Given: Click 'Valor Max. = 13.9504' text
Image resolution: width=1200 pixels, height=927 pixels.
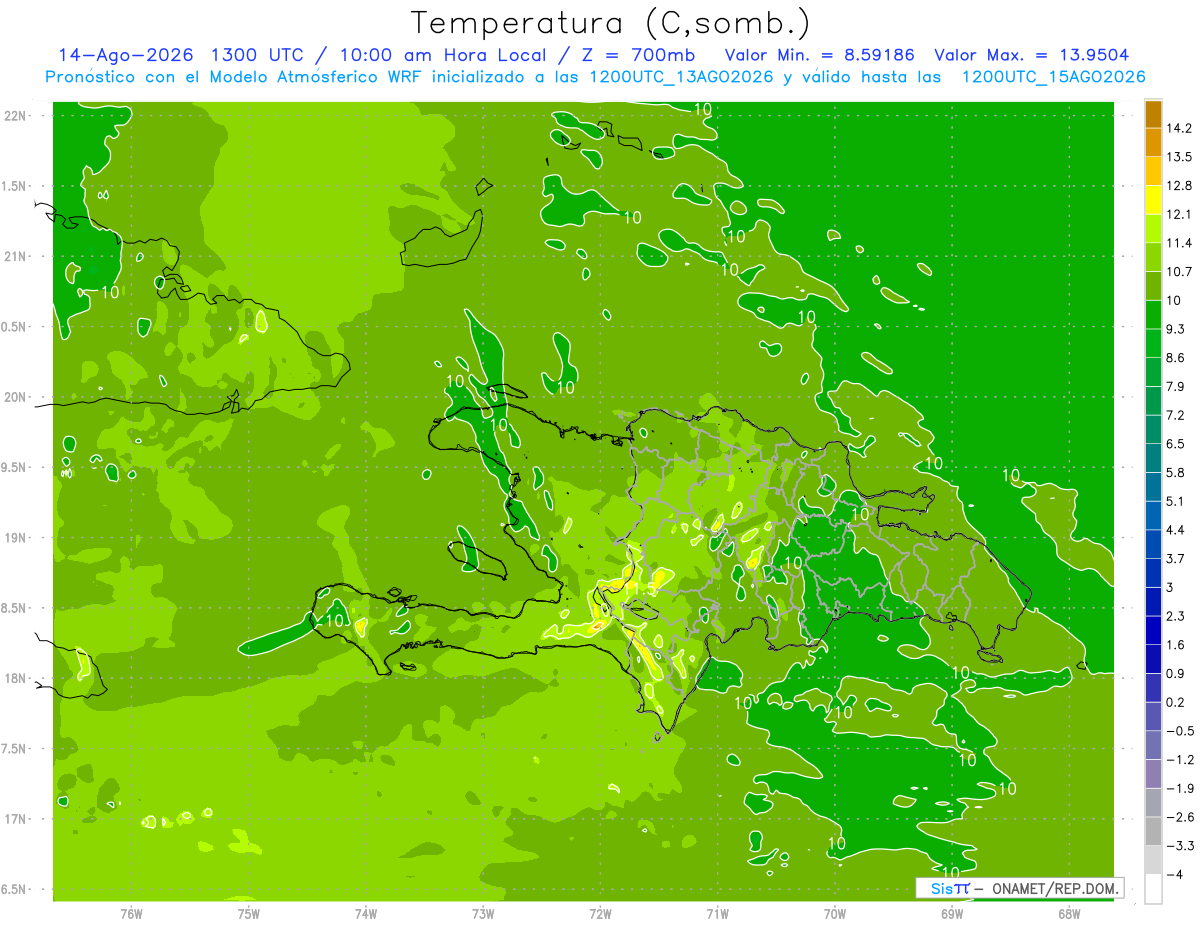Looking at the screenshot, I should (x=1032, y=55).
